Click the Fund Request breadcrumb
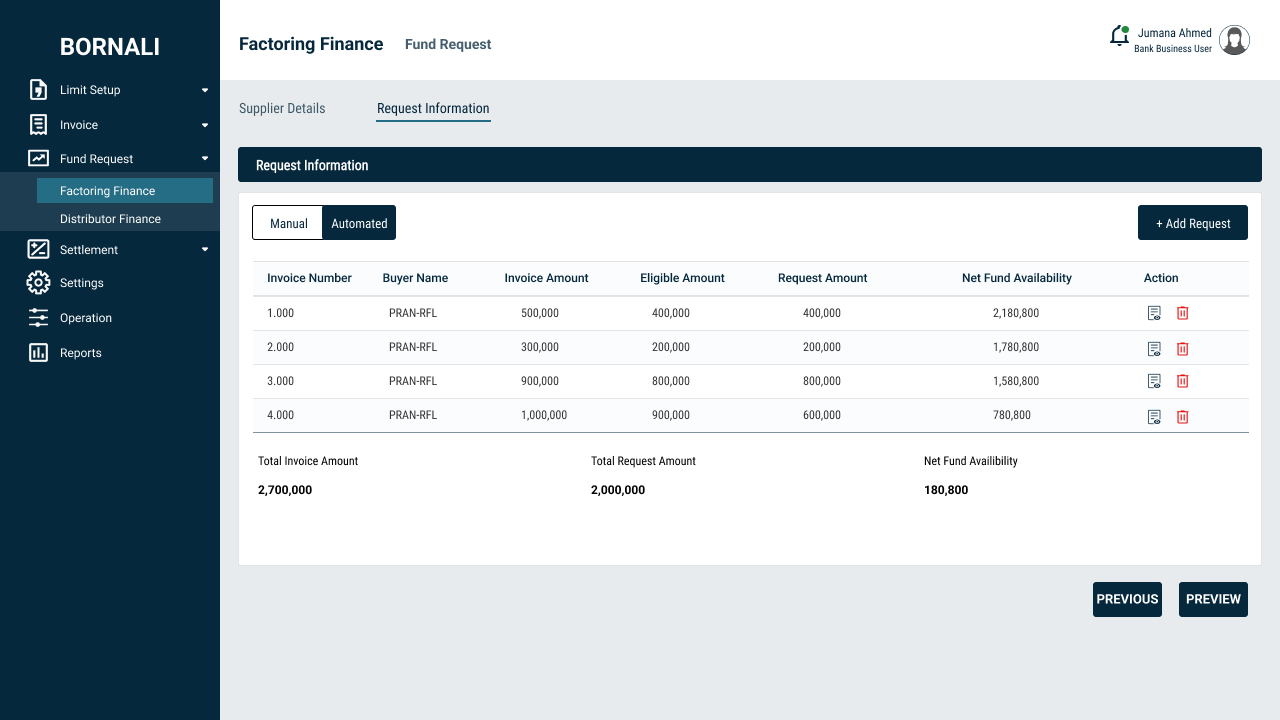Image resolution: width=1280 pixels, height=720 pixels. point(448,44)
